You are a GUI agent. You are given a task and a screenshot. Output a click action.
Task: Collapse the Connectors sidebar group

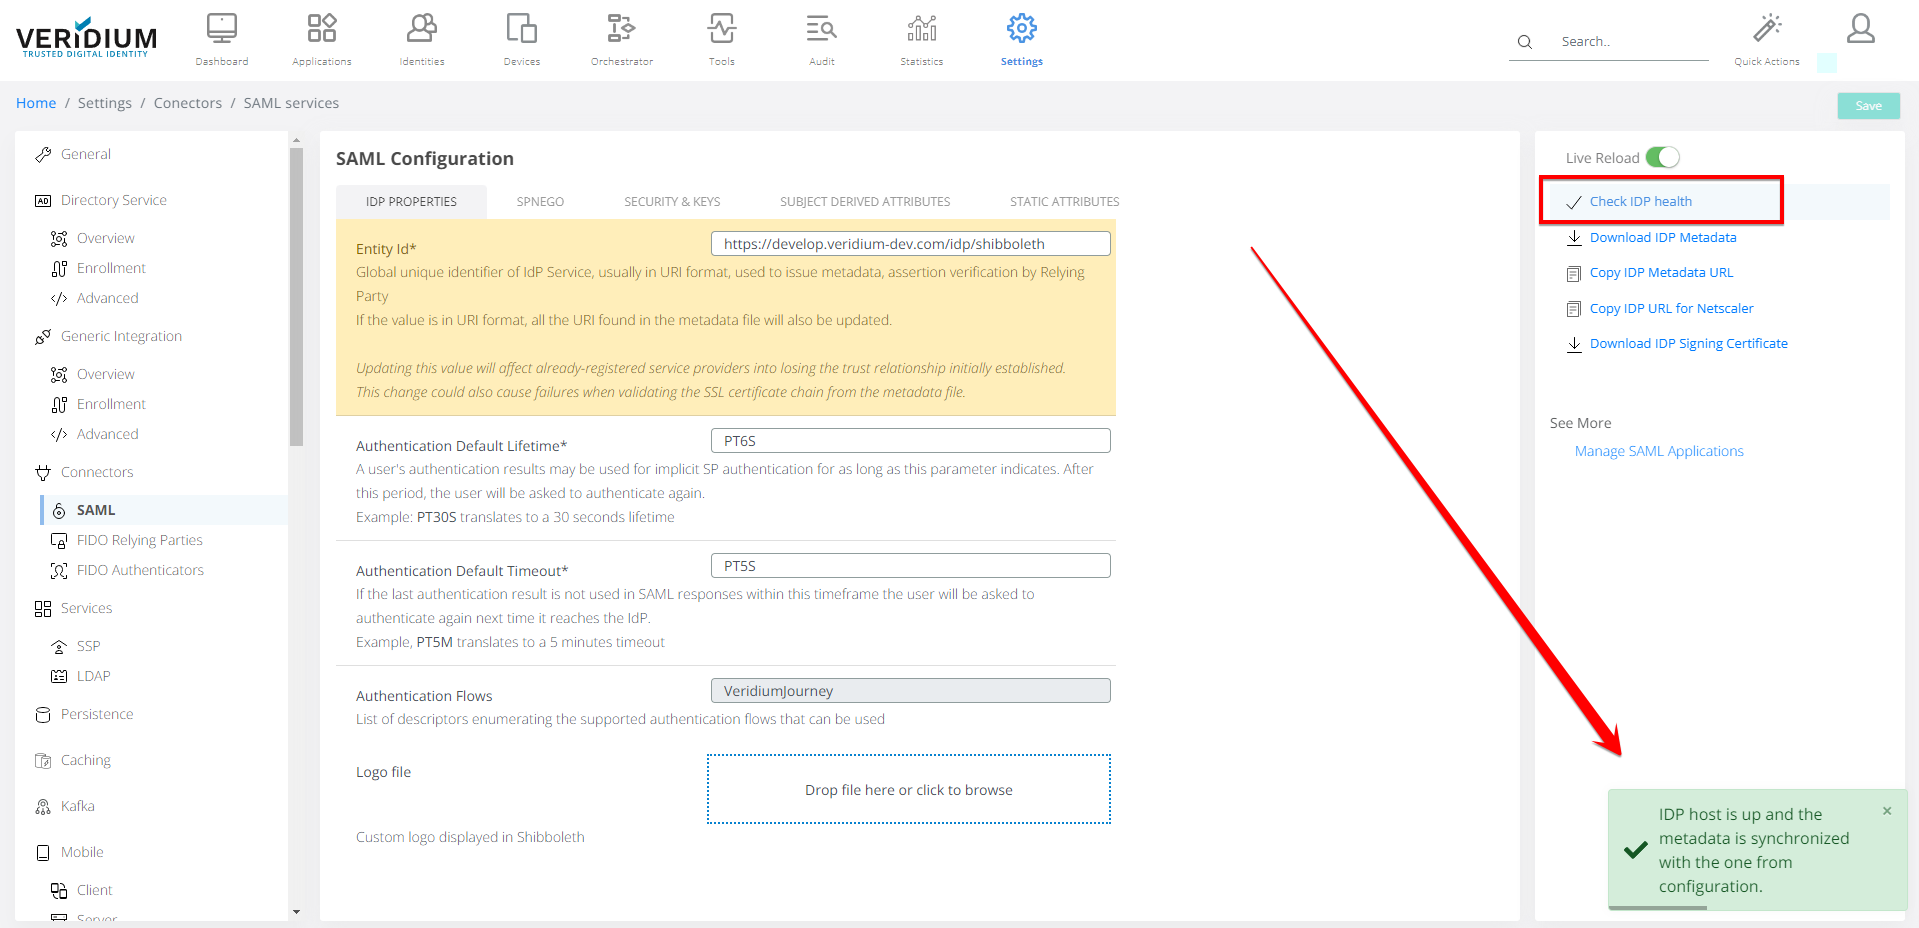96,472
